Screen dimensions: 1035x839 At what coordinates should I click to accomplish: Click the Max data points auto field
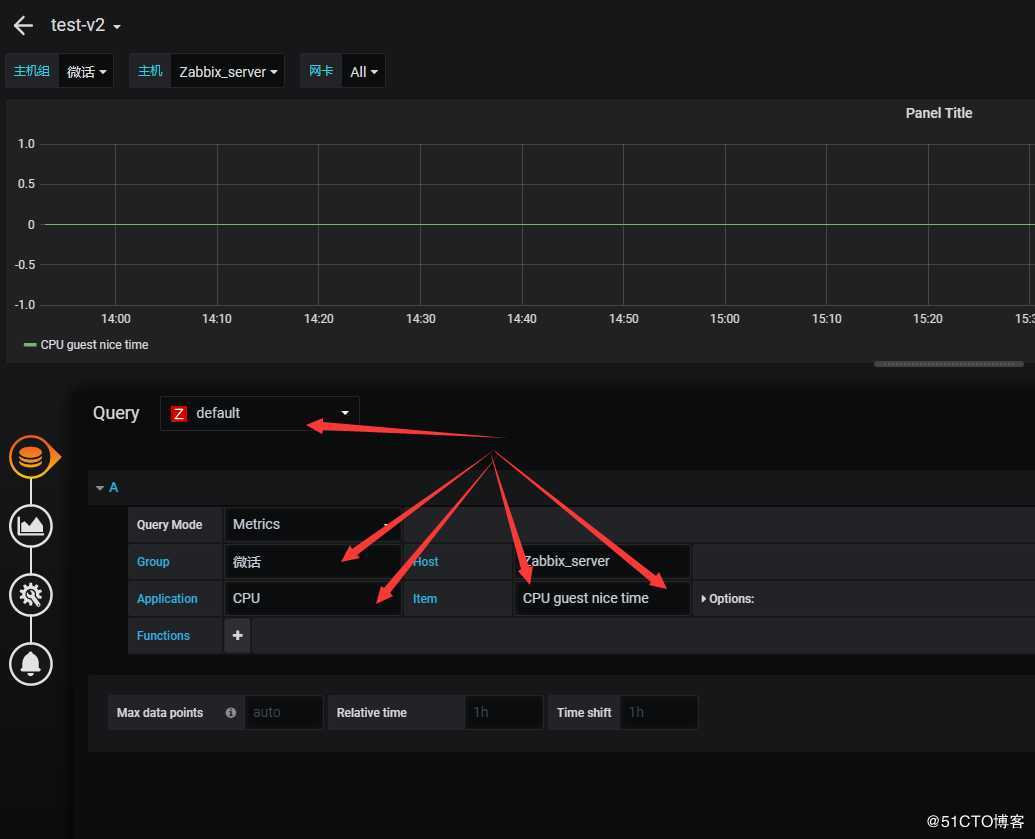pyautogui.click(x=284, y=712)
